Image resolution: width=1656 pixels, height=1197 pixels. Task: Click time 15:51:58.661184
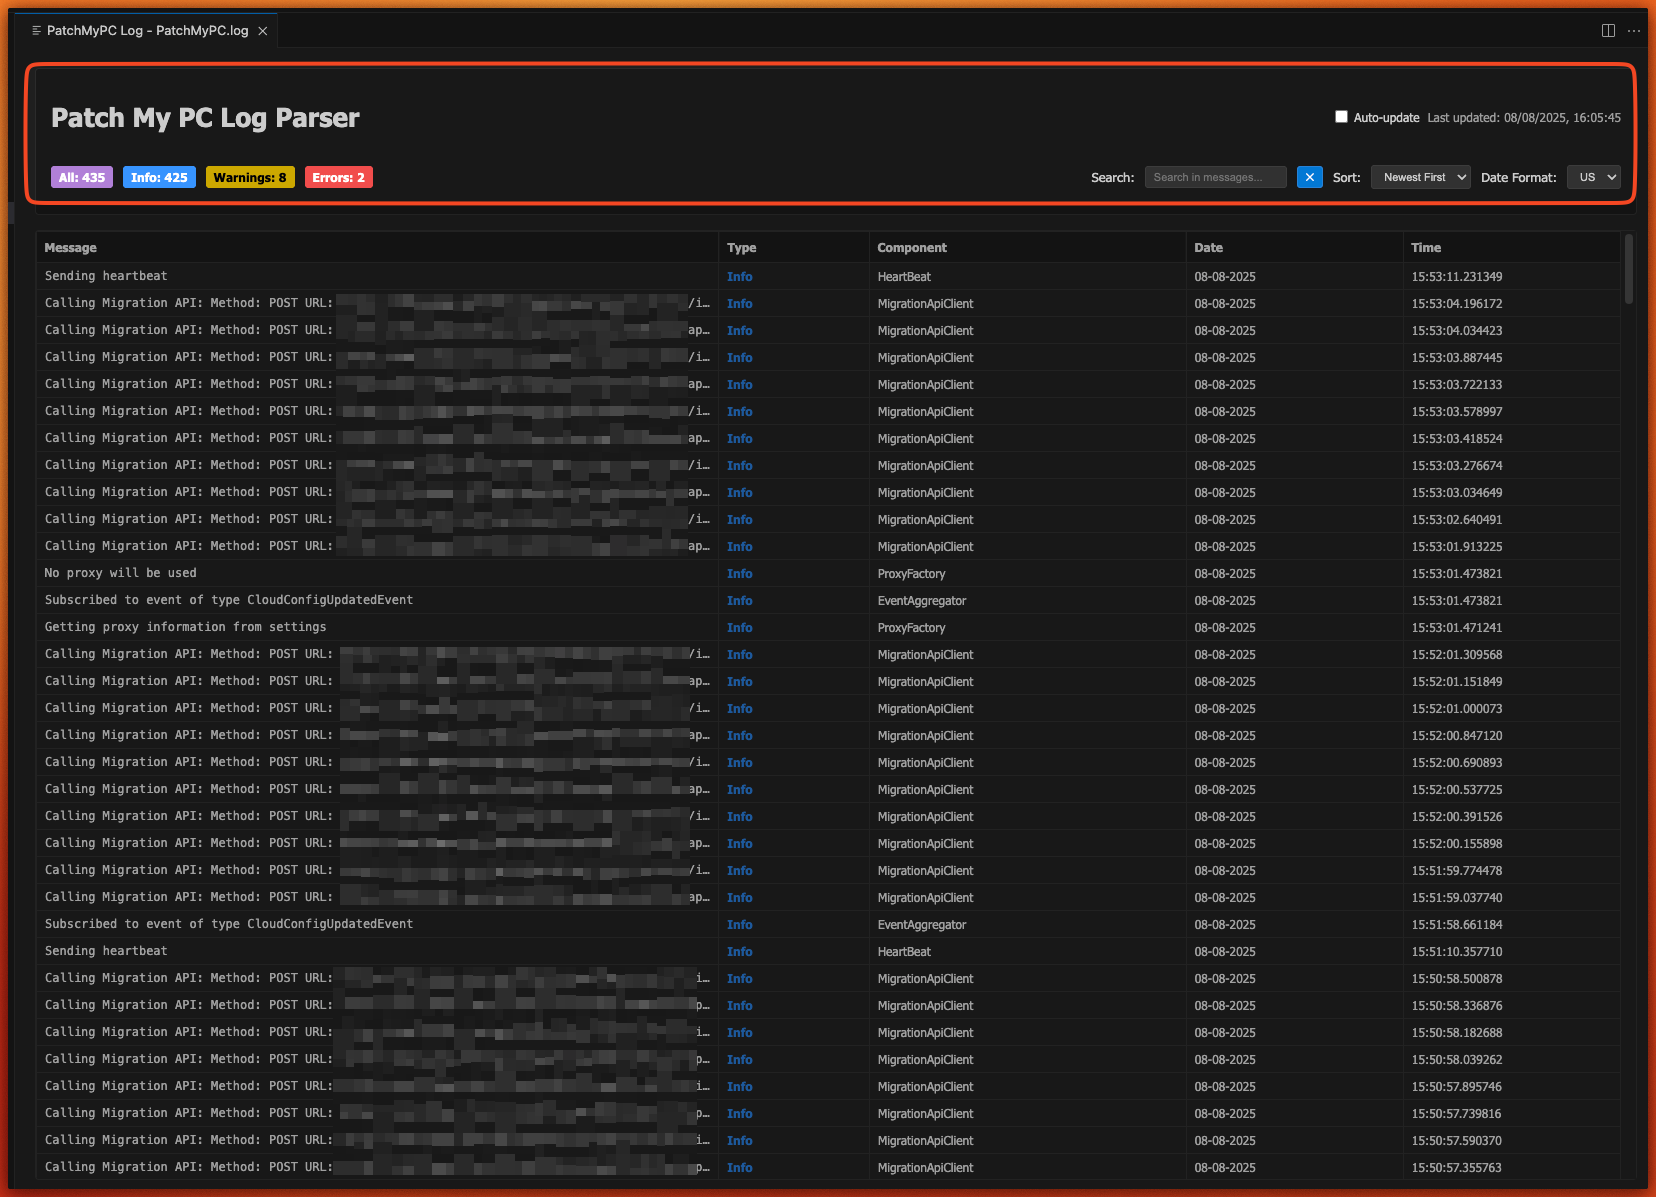click(x=1457, y=925)
